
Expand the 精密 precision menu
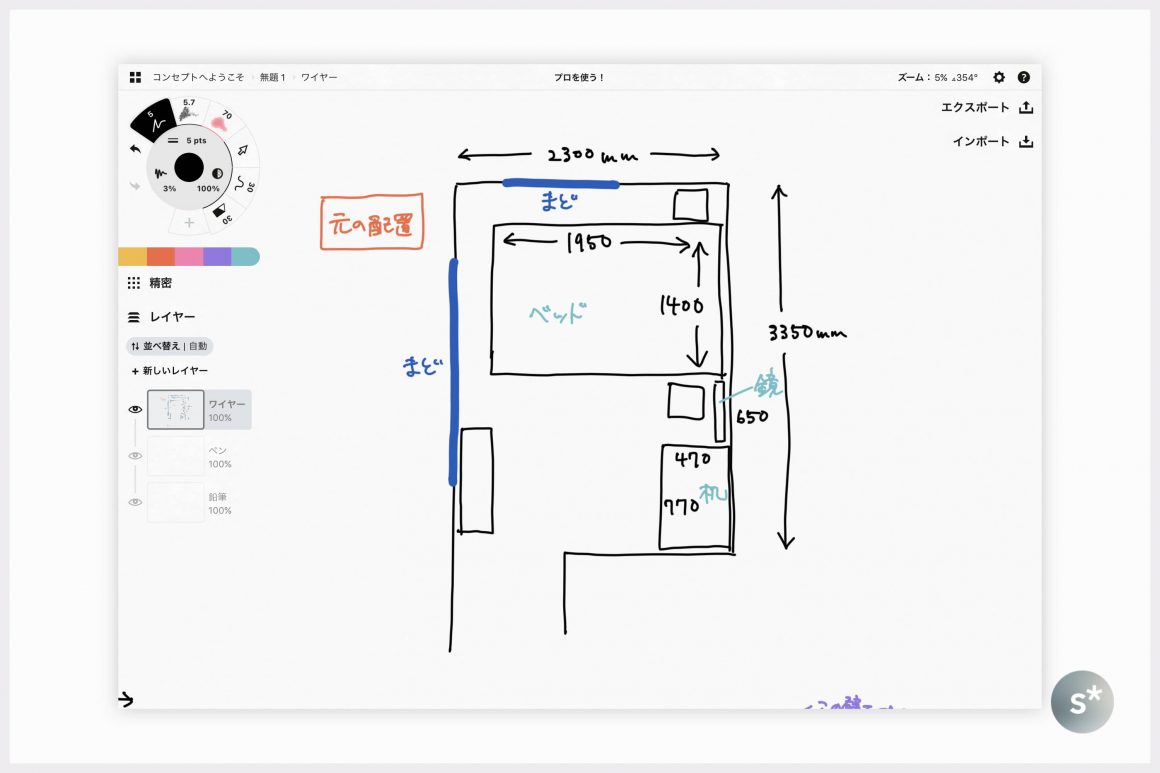pyautogui.click(x=151, y=283)
